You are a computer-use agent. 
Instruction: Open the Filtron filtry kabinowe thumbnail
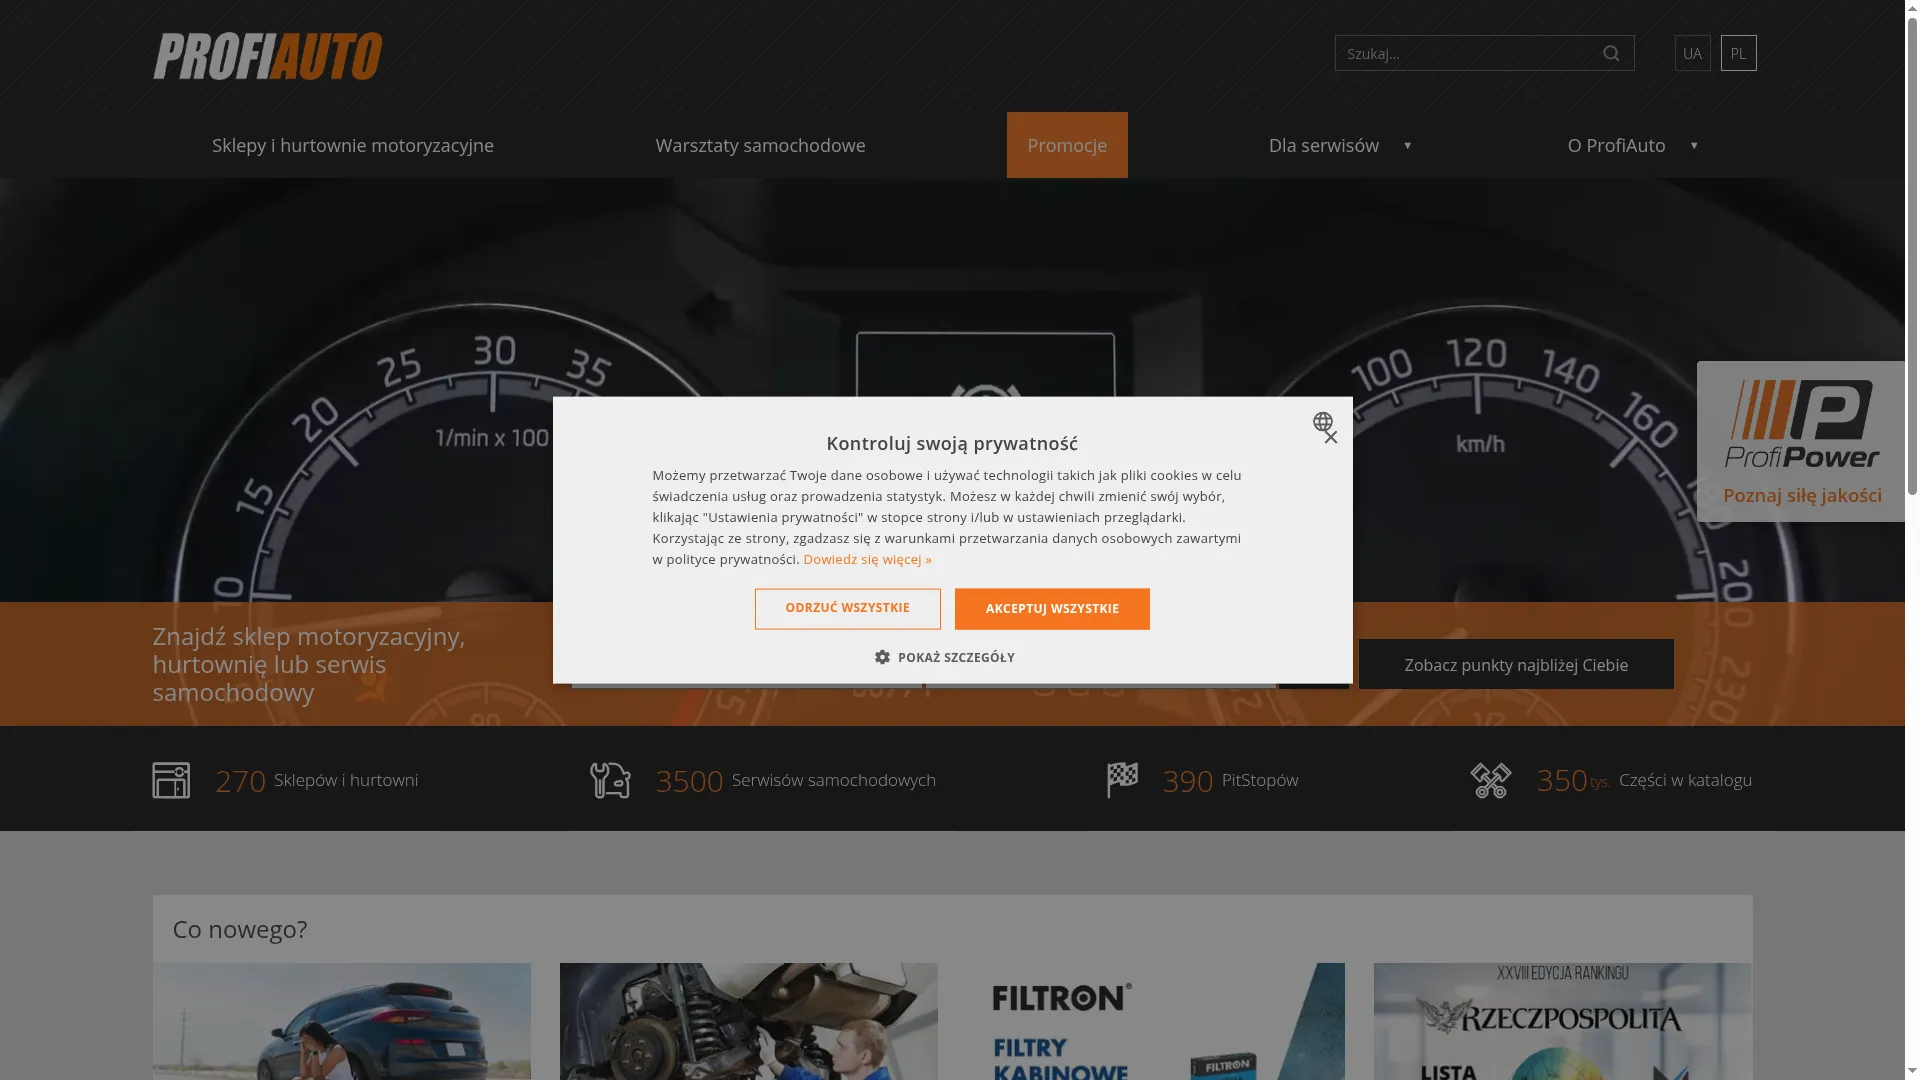[x=1156, y=1021]
